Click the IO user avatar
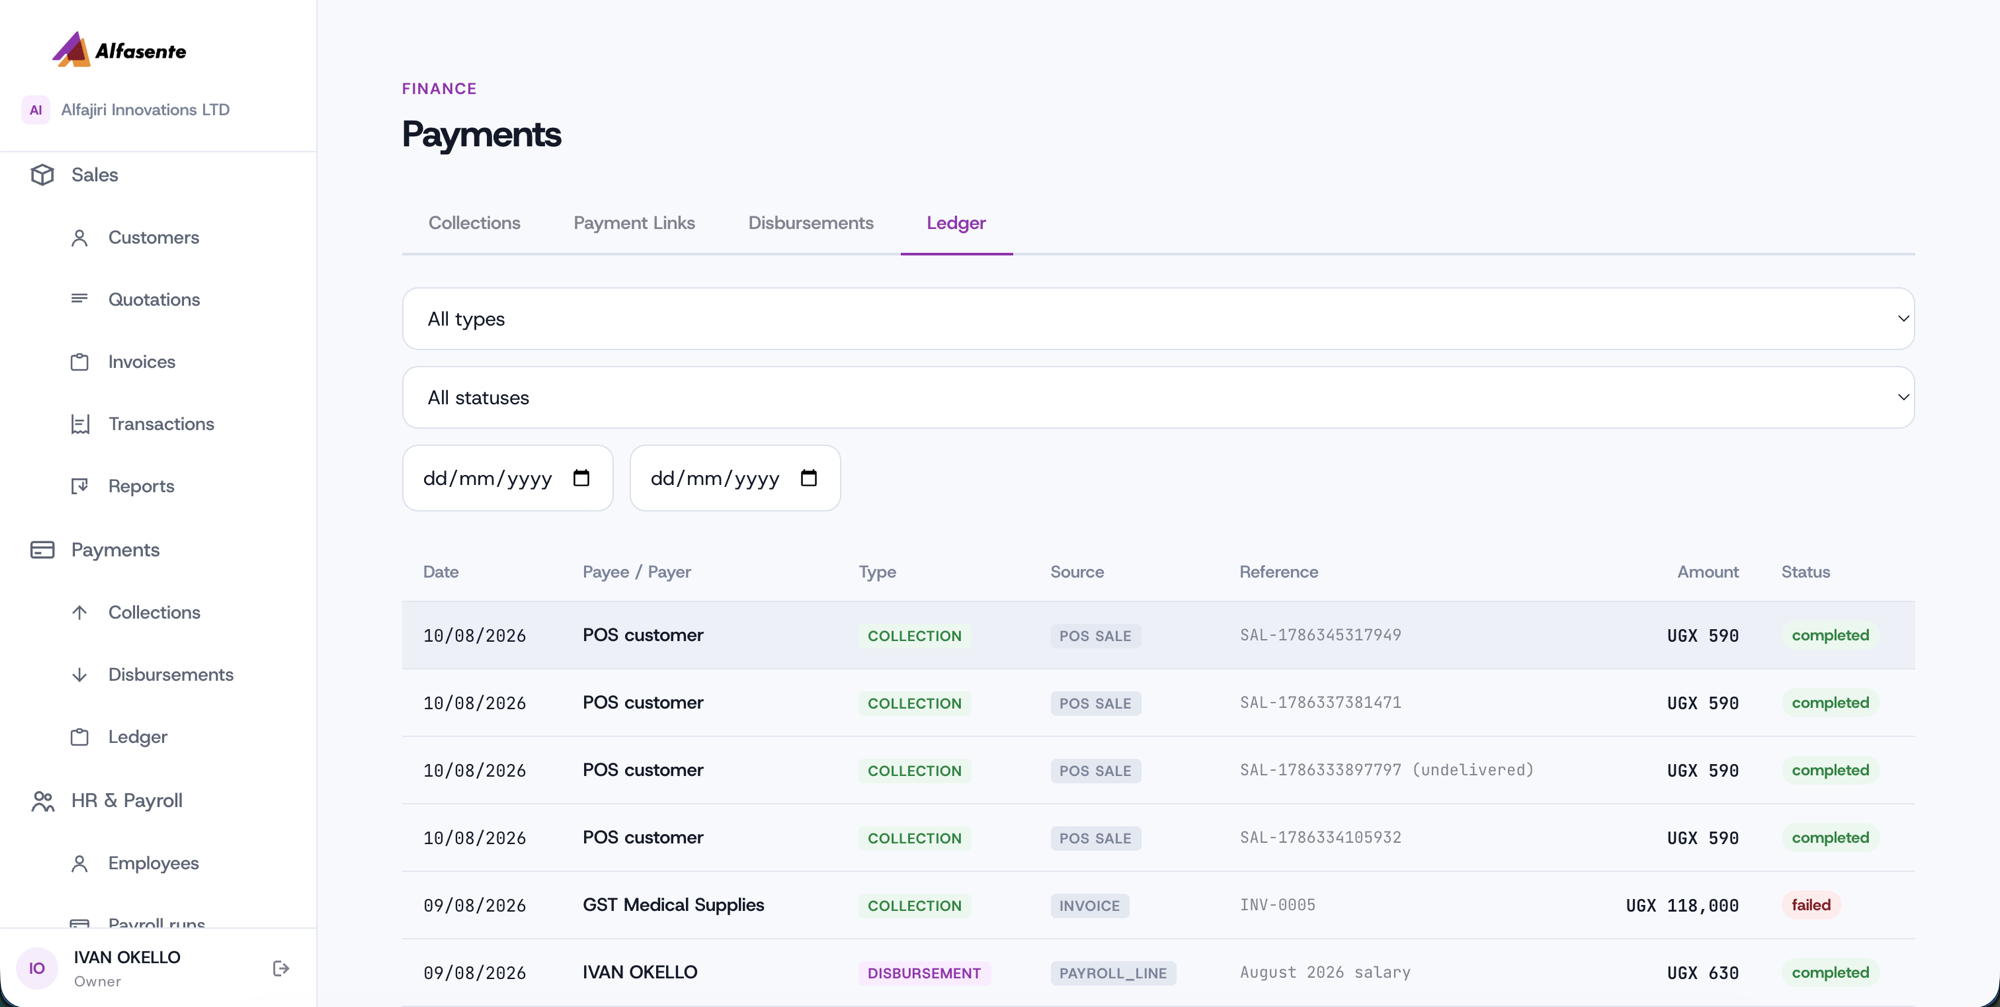 click(37, 968)
